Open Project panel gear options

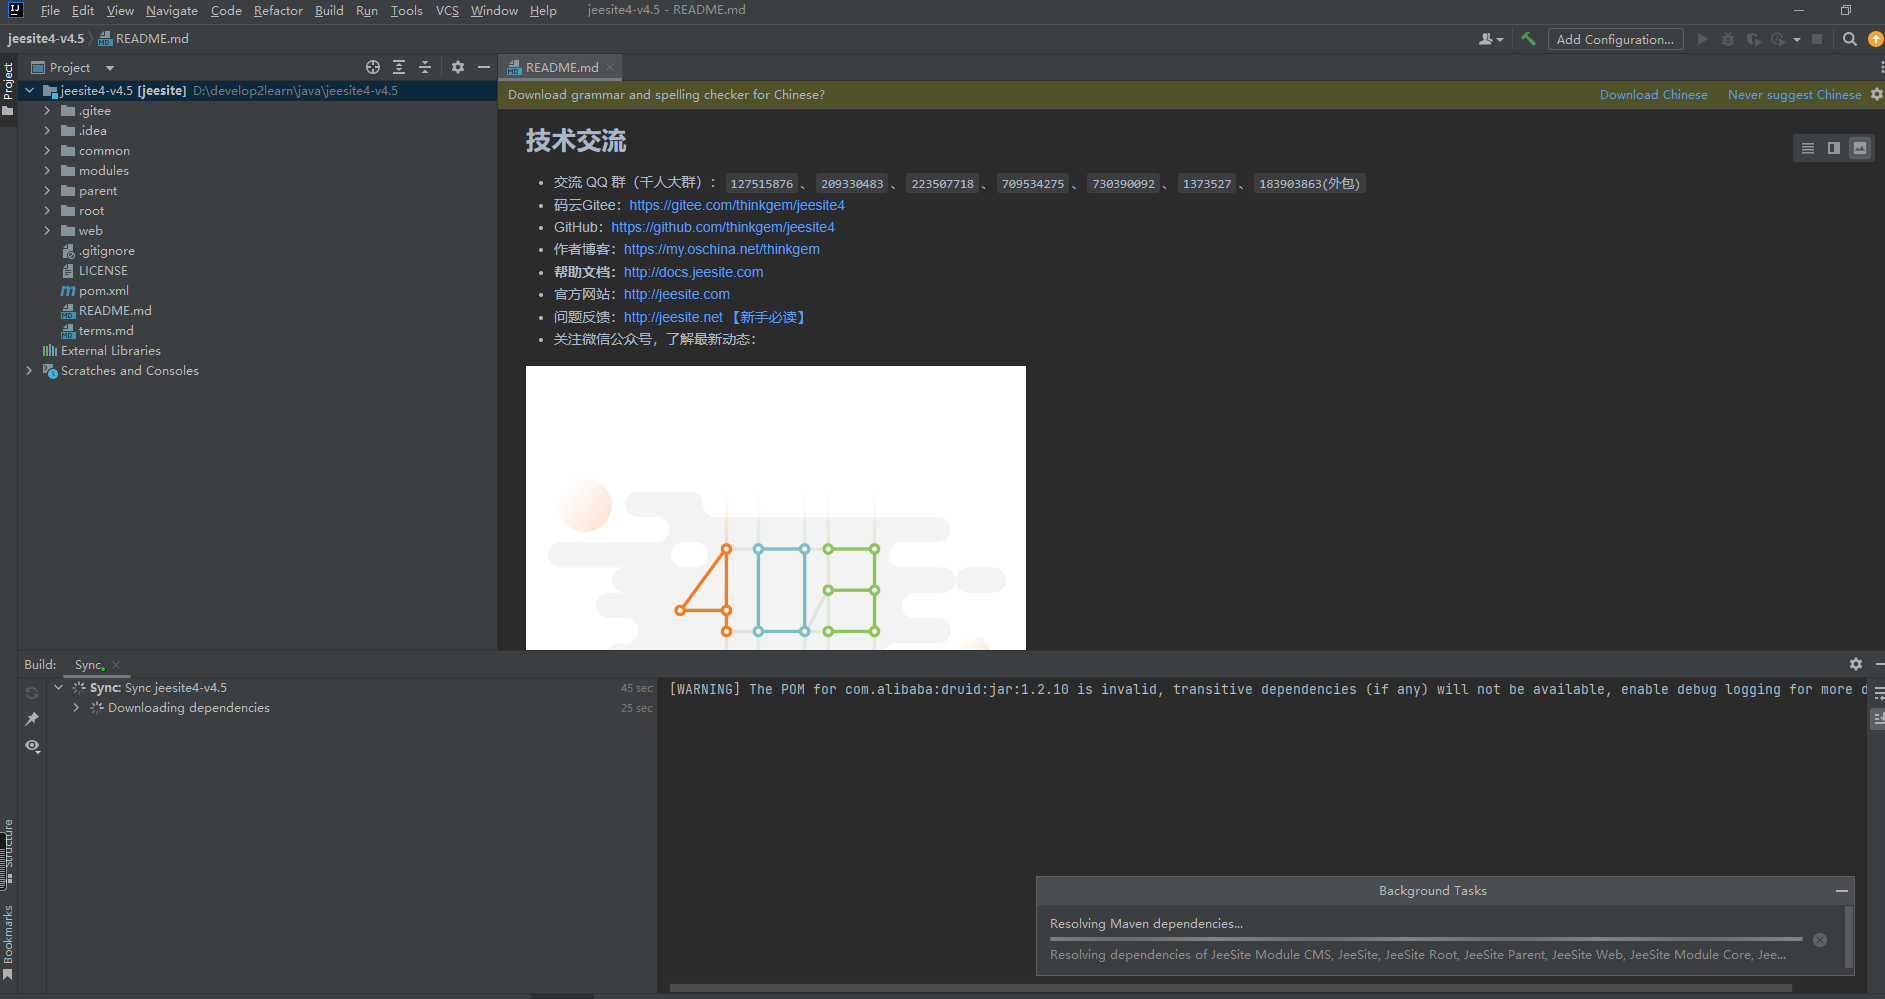(458, 67)
